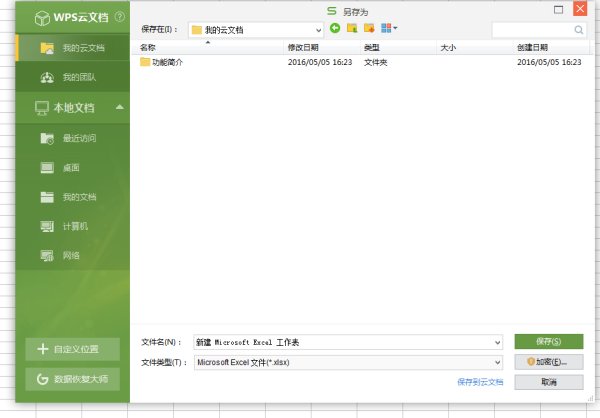Sort by 大小 column header

click(474, 47)
